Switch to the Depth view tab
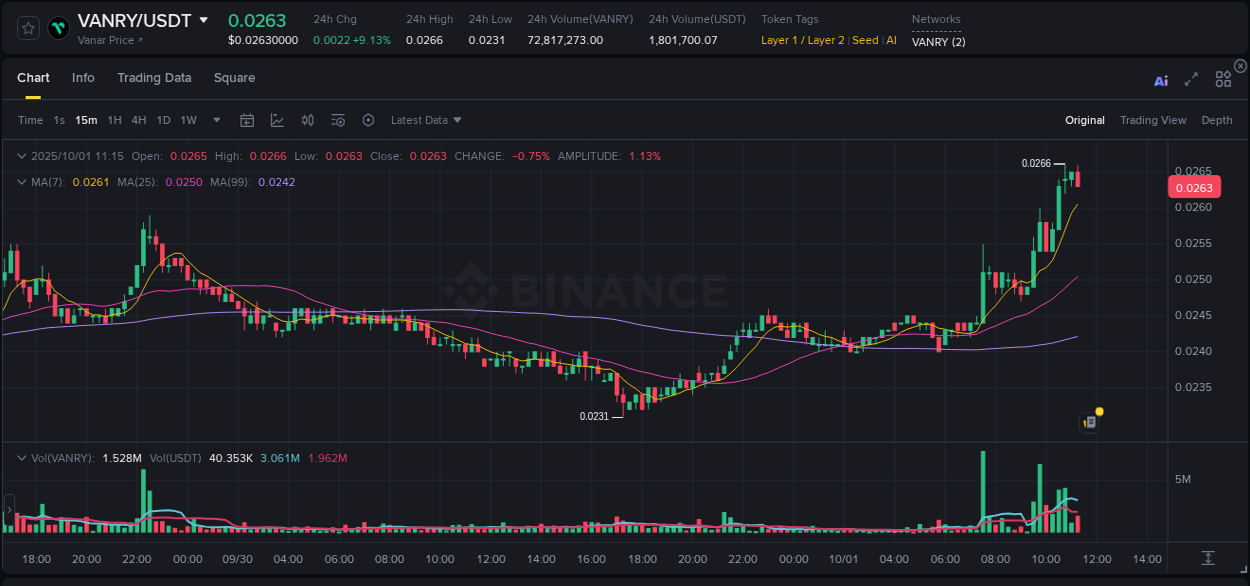 pos(1217,120)
